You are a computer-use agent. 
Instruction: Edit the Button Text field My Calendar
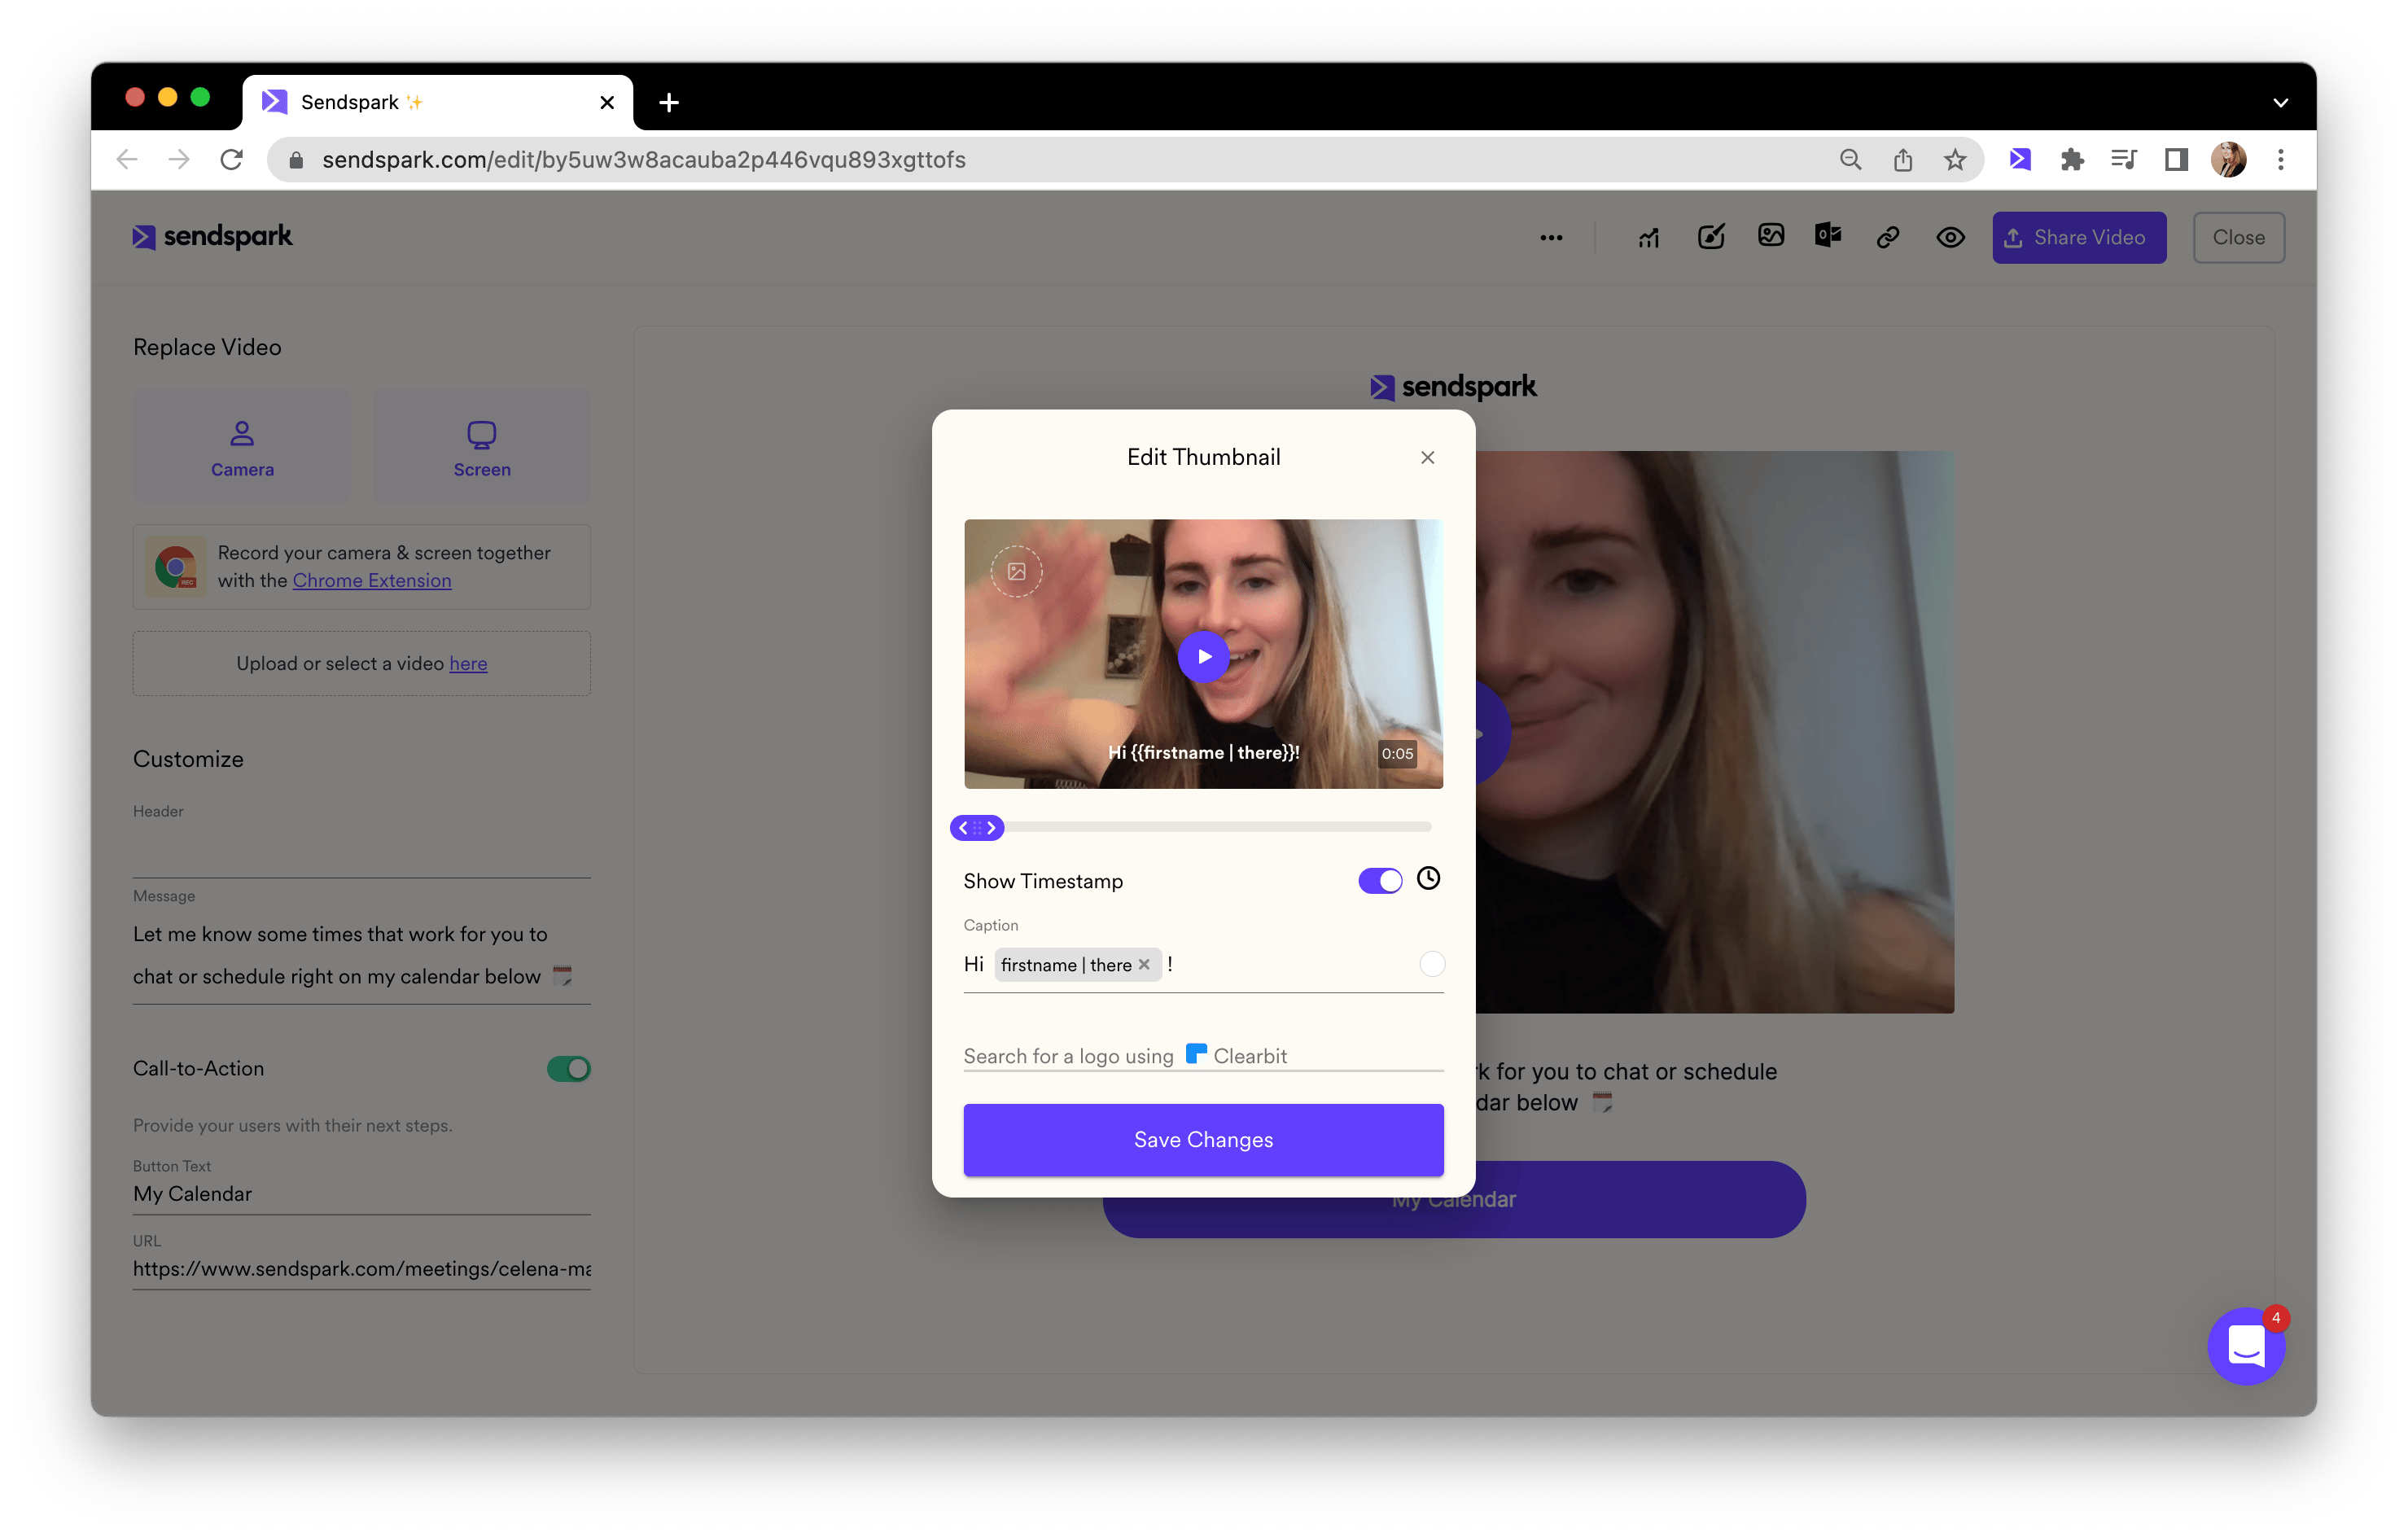(x=362, y=1194)
